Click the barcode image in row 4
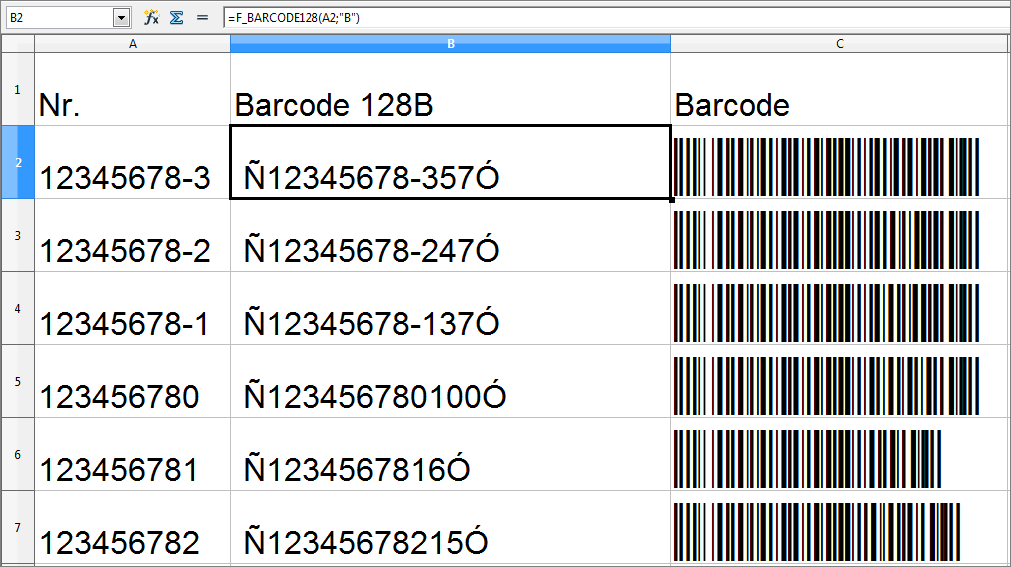 pyautogui.click(x=826, y=312)
